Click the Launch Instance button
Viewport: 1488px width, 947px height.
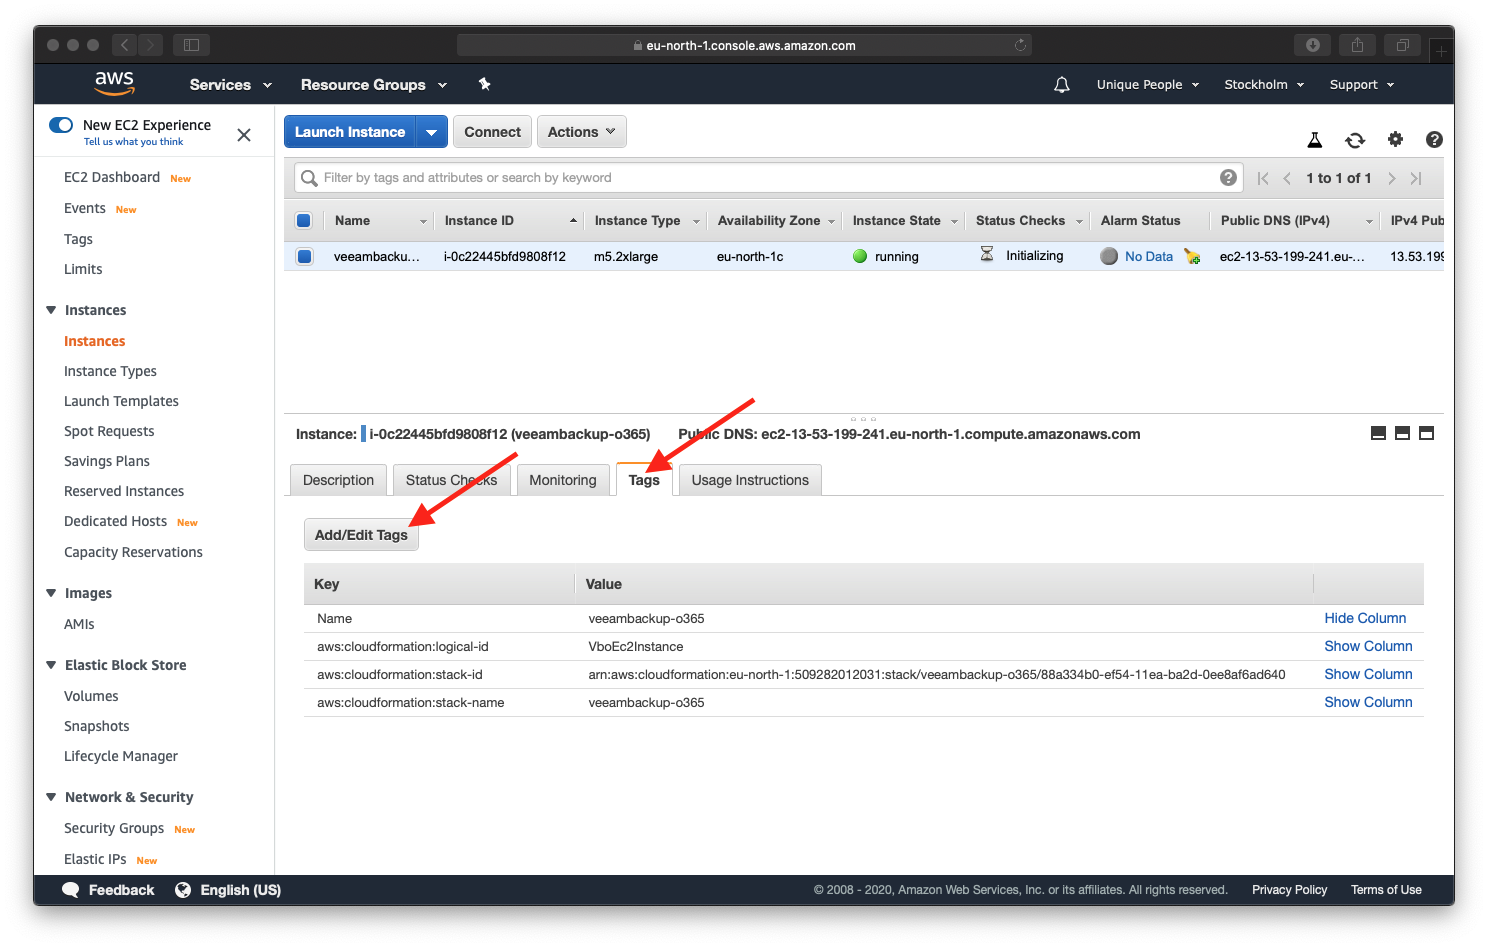350,132
